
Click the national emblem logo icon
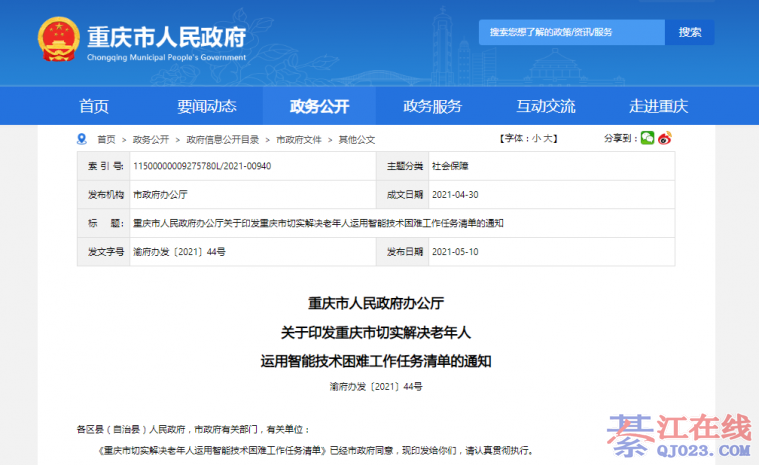click(x=57, y=38)
